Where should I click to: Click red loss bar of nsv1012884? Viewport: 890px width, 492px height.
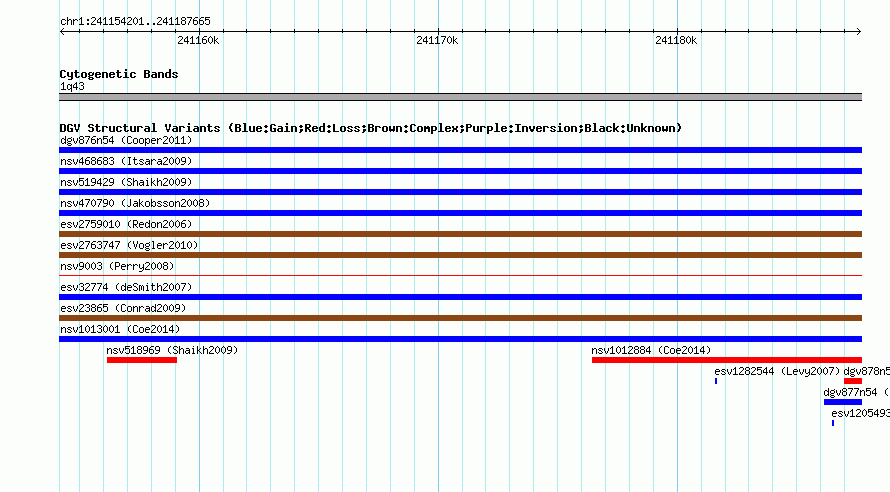tap(727, 360)
